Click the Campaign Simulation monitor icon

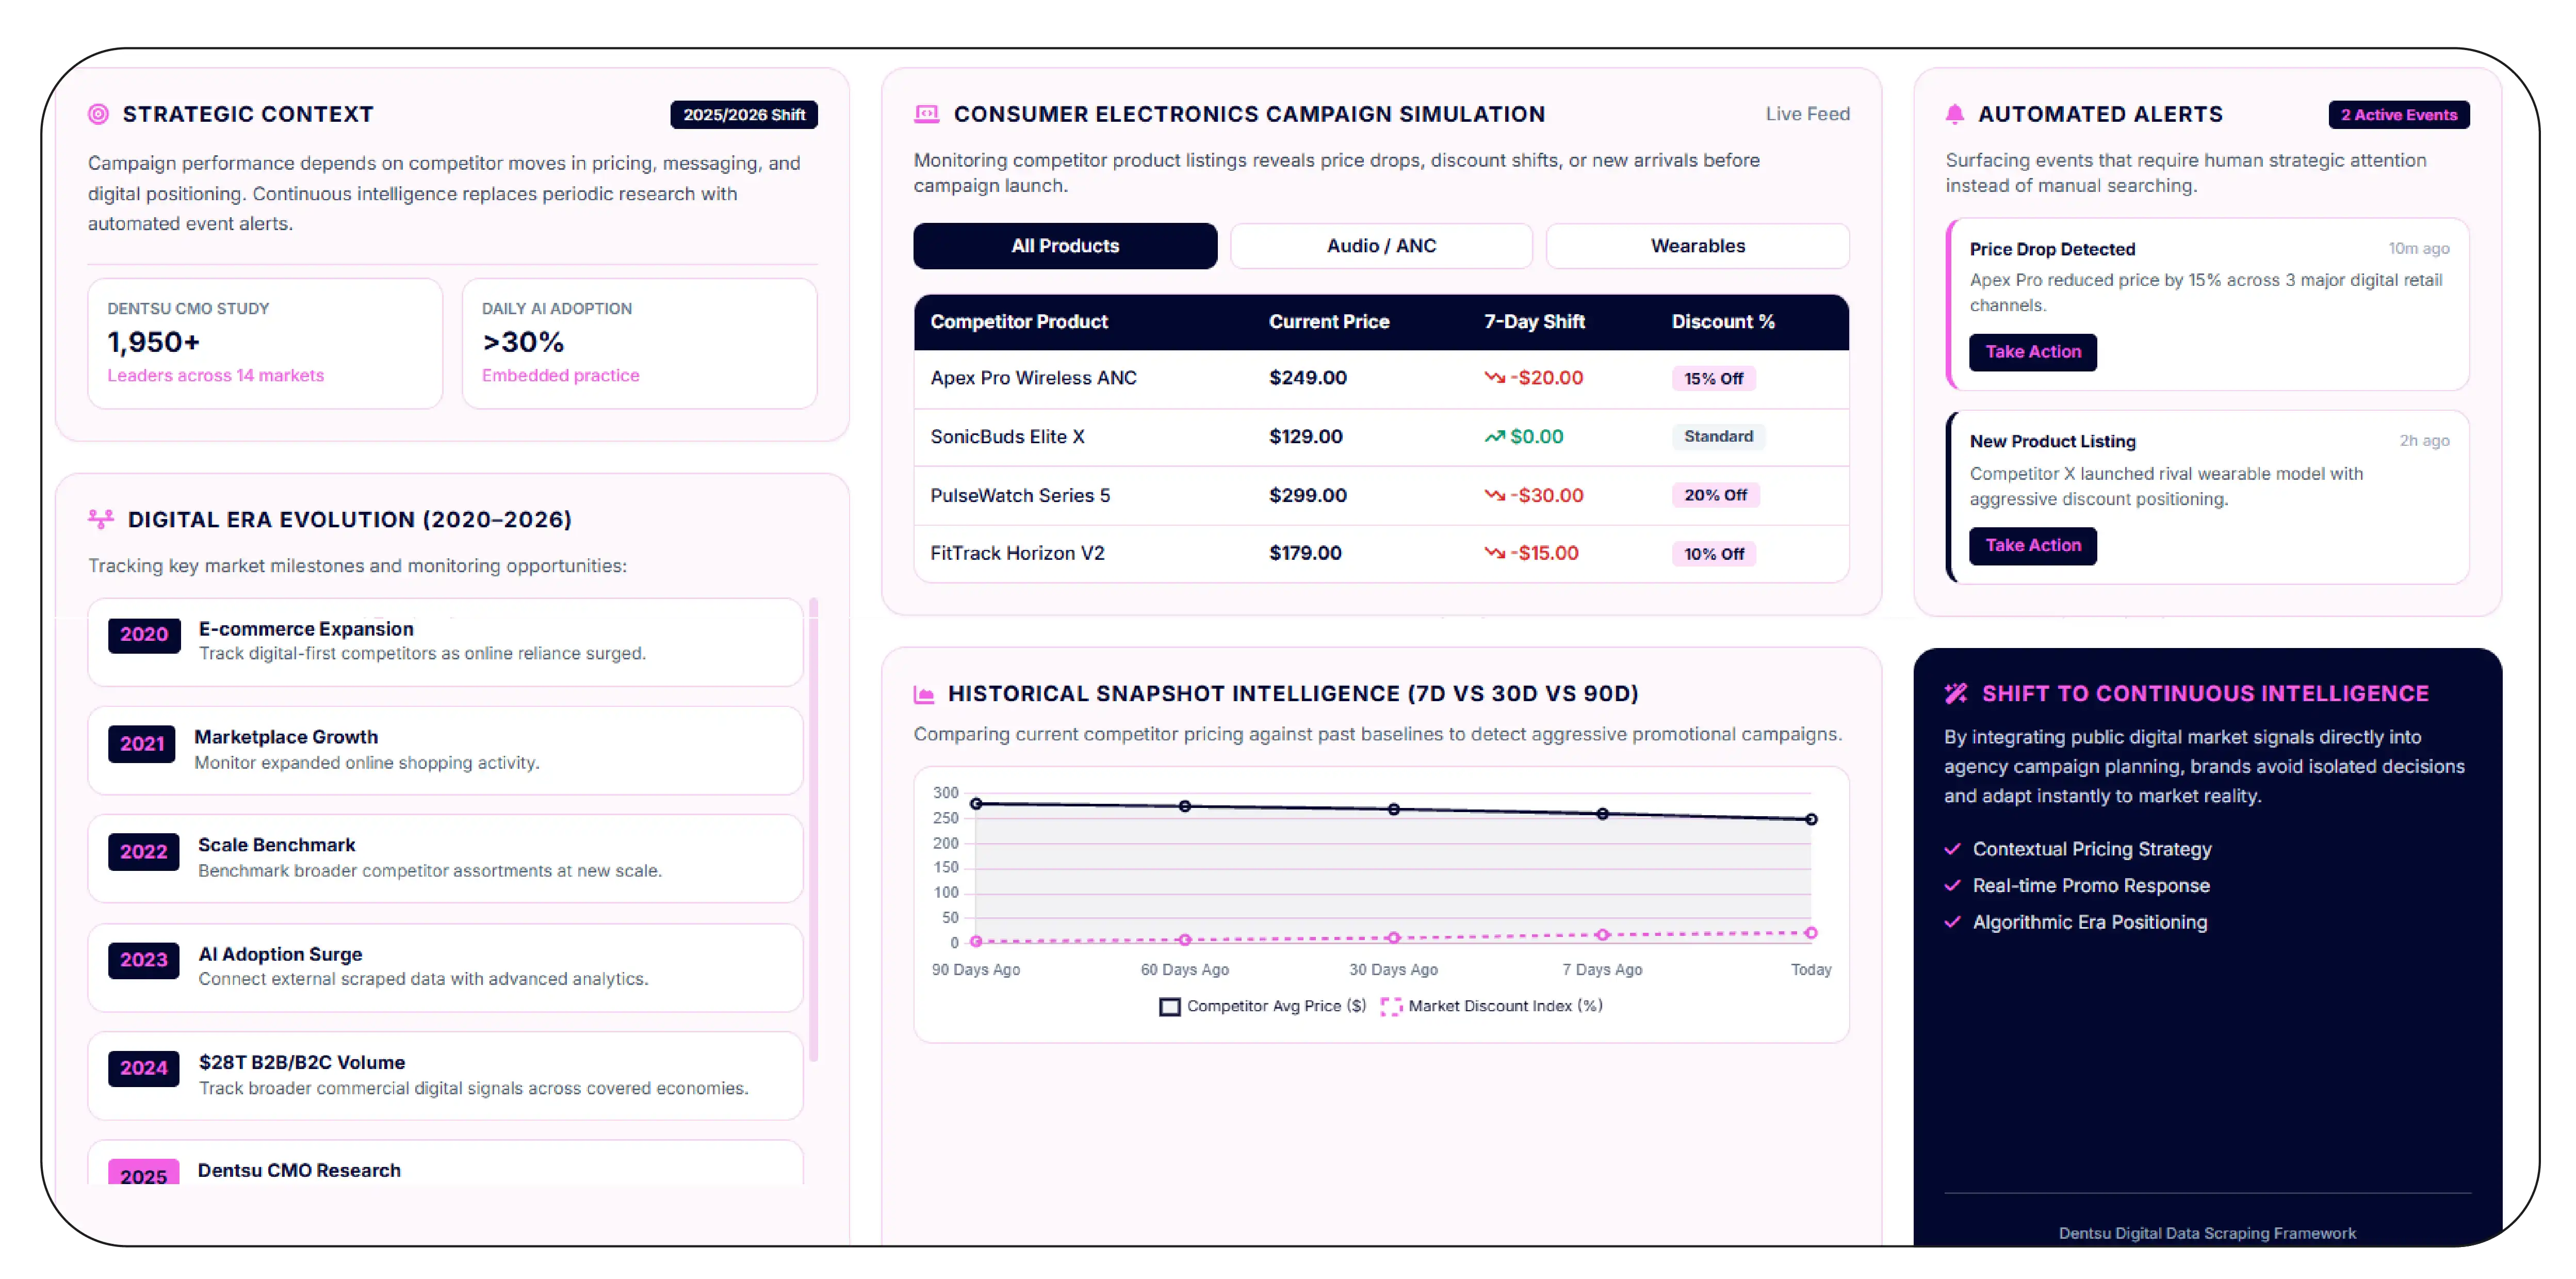(x=927, y=114)
